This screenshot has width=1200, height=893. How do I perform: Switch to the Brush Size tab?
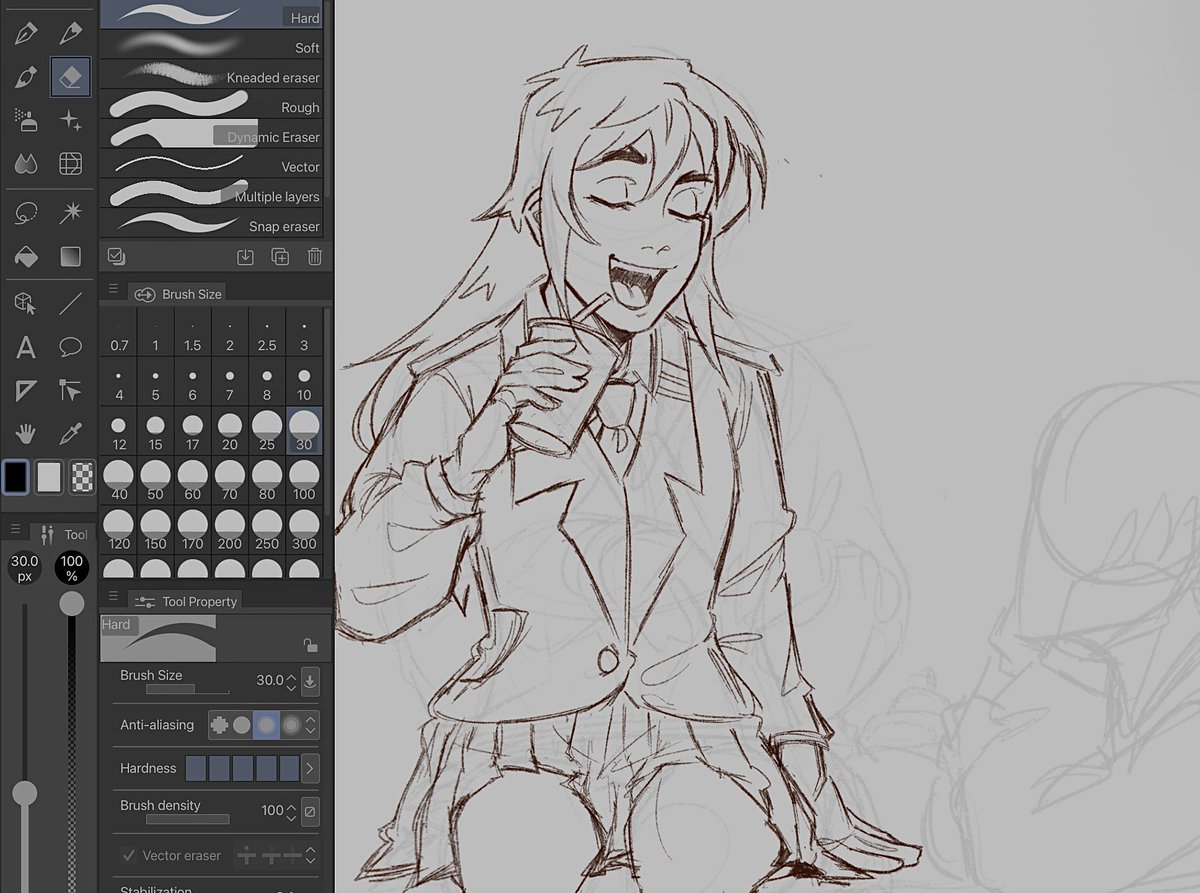[176, 293]
